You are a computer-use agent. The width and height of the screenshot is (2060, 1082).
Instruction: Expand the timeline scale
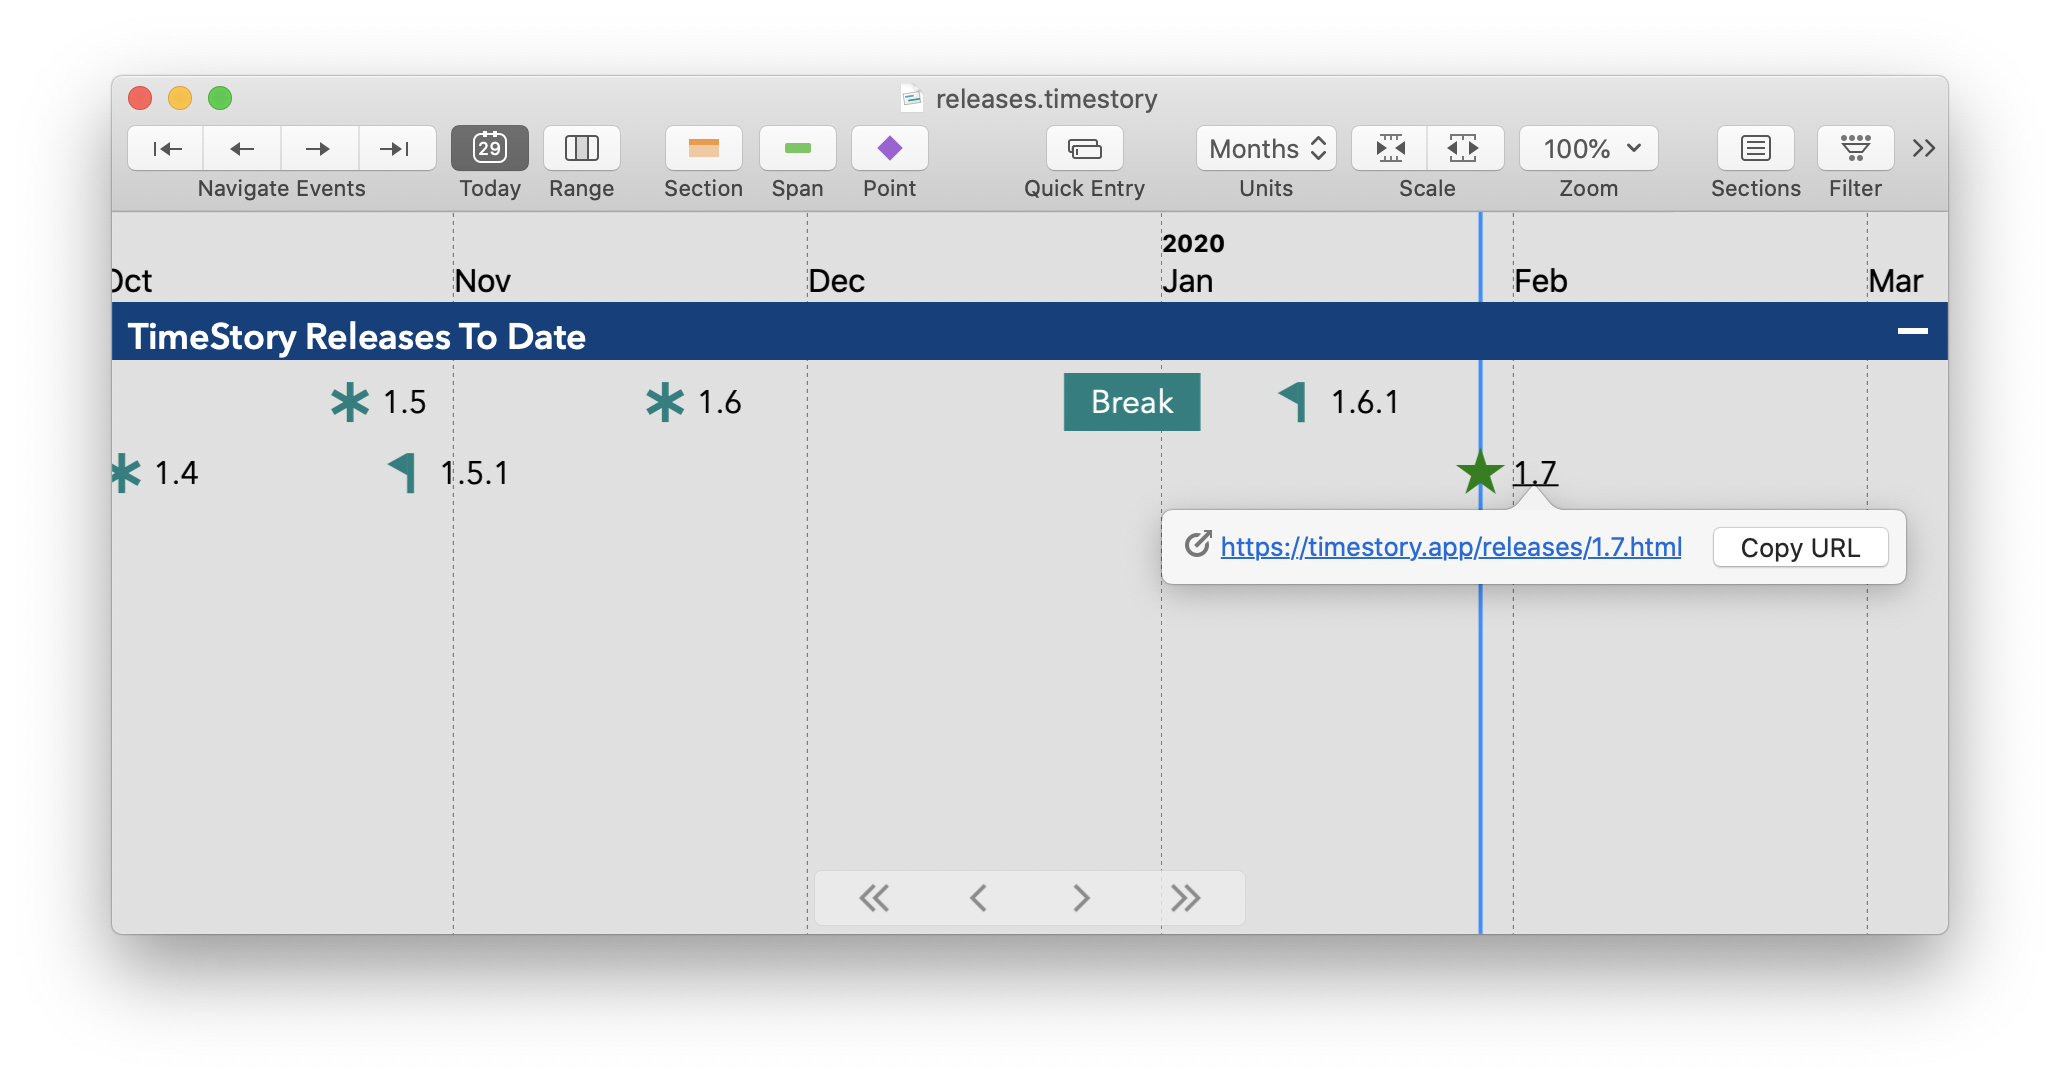[1464, 149]
